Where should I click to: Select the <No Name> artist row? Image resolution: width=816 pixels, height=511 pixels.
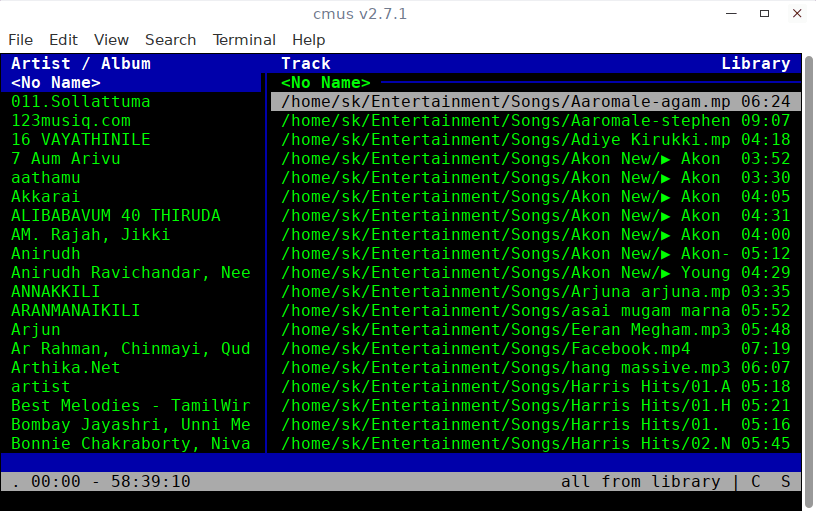pyautogui.click(x=131, y=83)
